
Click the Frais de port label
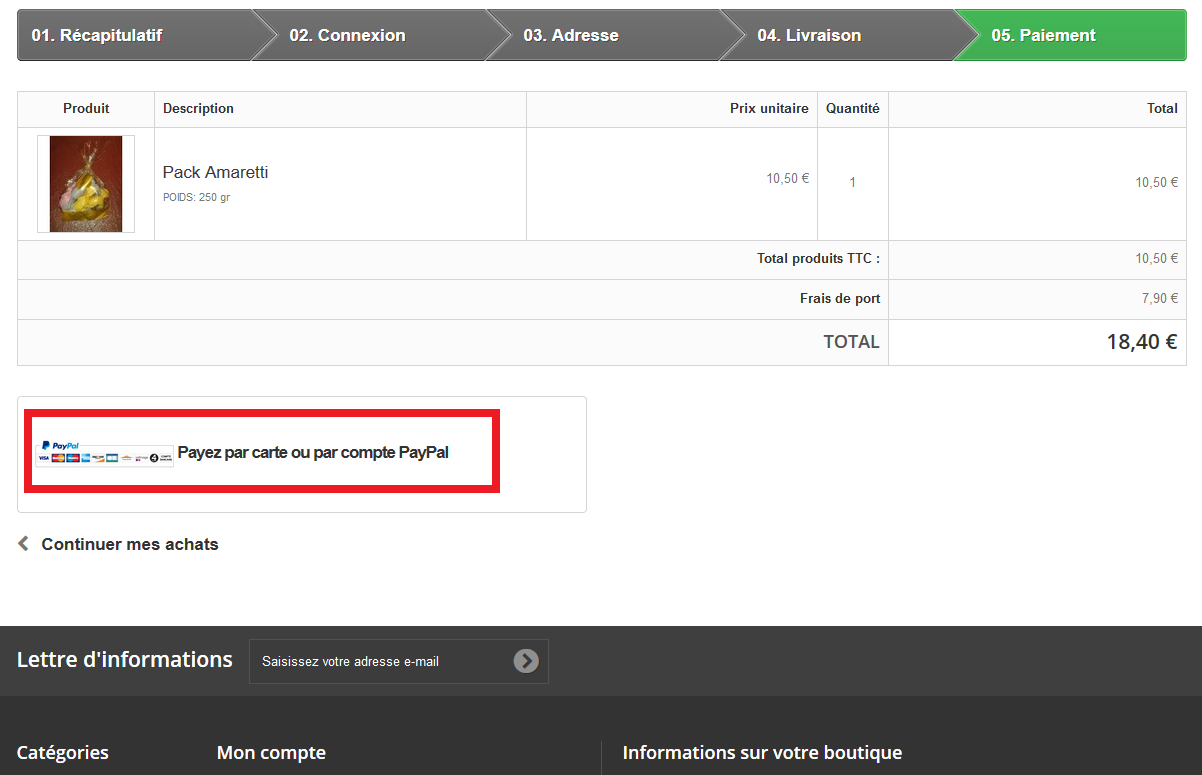tap(840, 298)
